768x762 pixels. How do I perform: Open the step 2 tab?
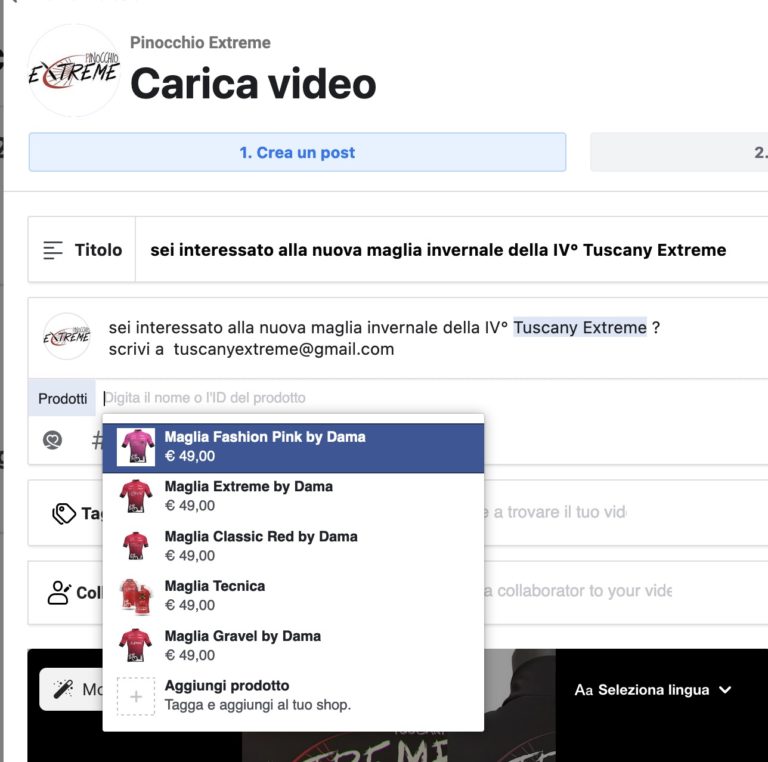pos(679,152)
